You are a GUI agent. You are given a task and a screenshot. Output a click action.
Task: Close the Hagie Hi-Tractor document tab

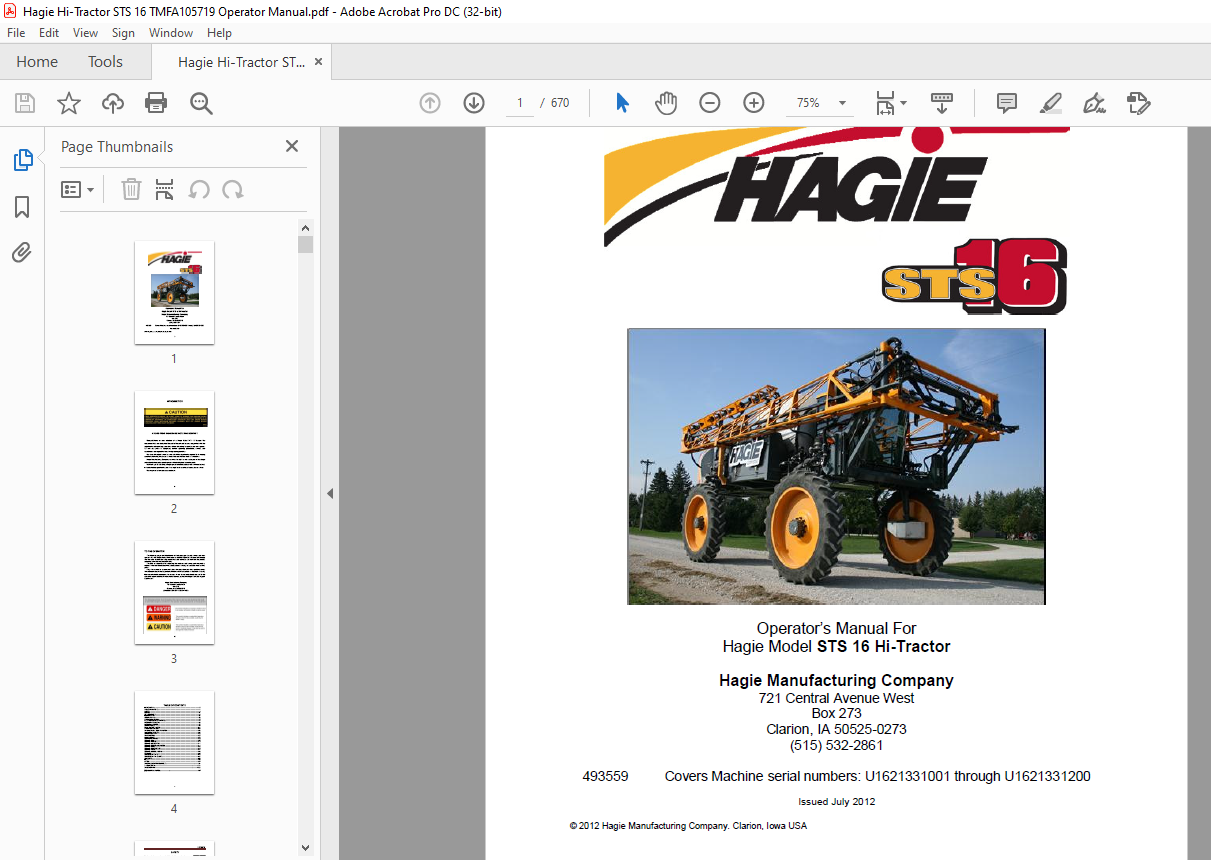click(x=318, y=62)
